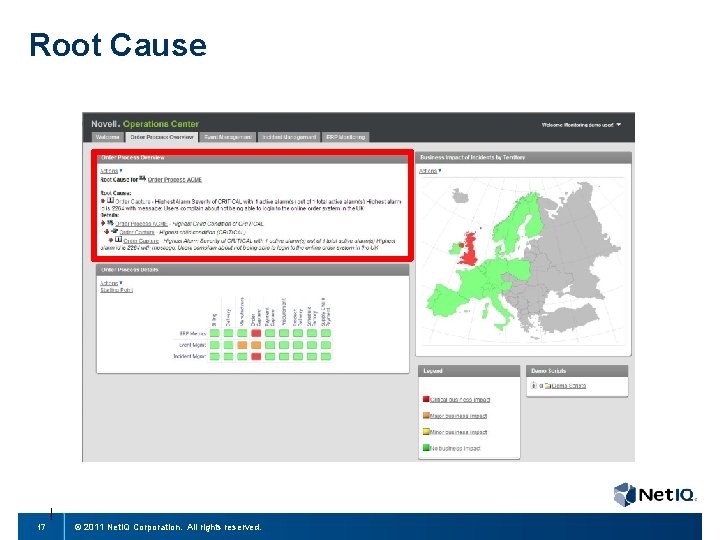Open Actions menu in Order Process Overview panel
This screenshot has height=540, width=720.
[x=111, y=170]
